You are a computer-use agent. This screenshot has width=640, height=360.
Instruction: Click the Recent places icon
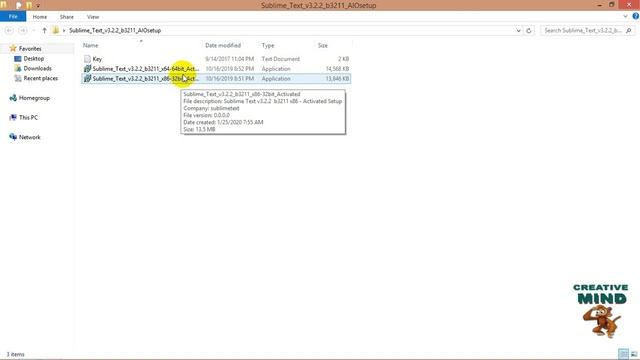18,78
